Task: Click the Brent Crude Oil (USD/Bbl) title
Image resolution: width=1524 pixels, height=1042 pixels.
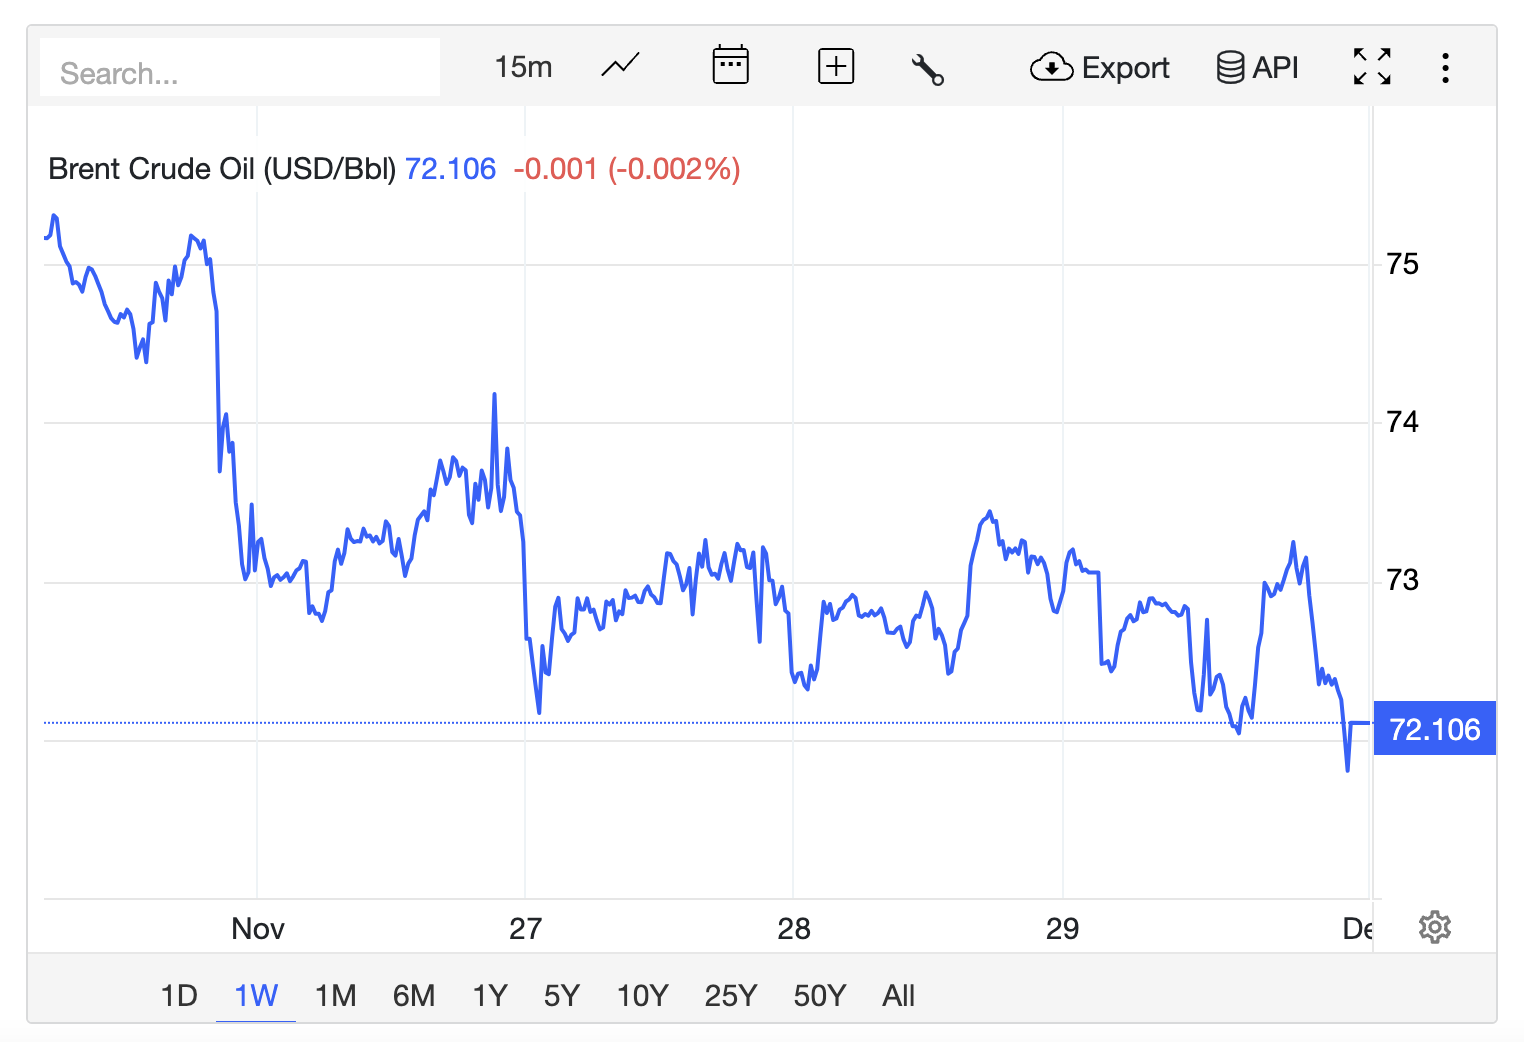Action: coord(222,169)
